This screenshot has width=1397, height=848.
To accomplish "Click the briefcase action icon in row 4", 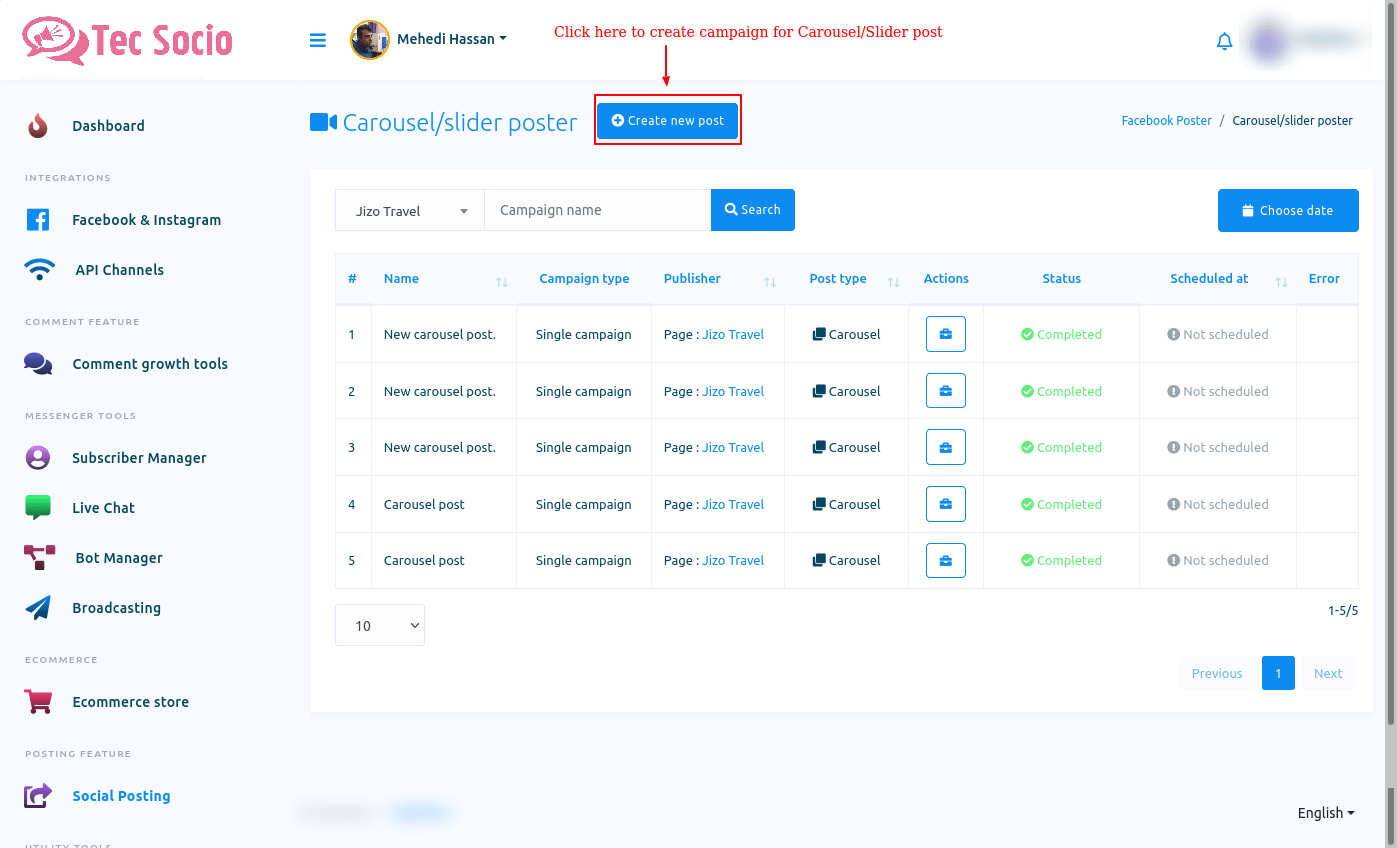I will click(945, 504).
